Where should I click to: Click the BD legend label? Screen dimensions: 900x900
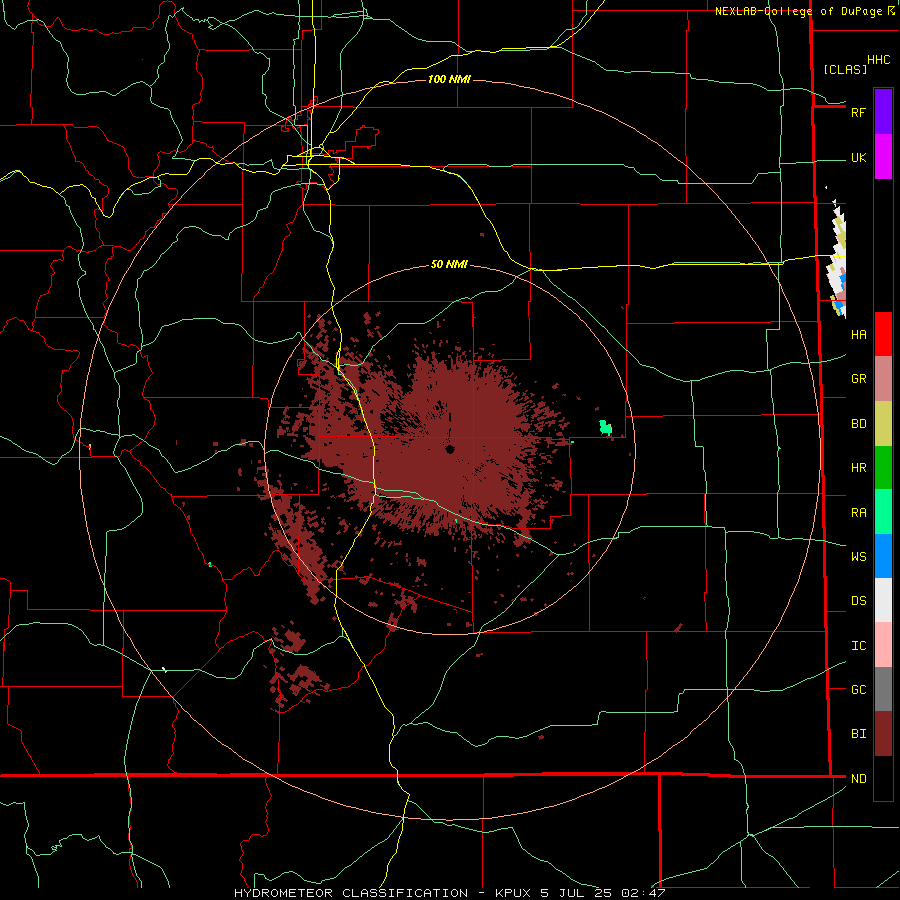(x=858, y=424)
